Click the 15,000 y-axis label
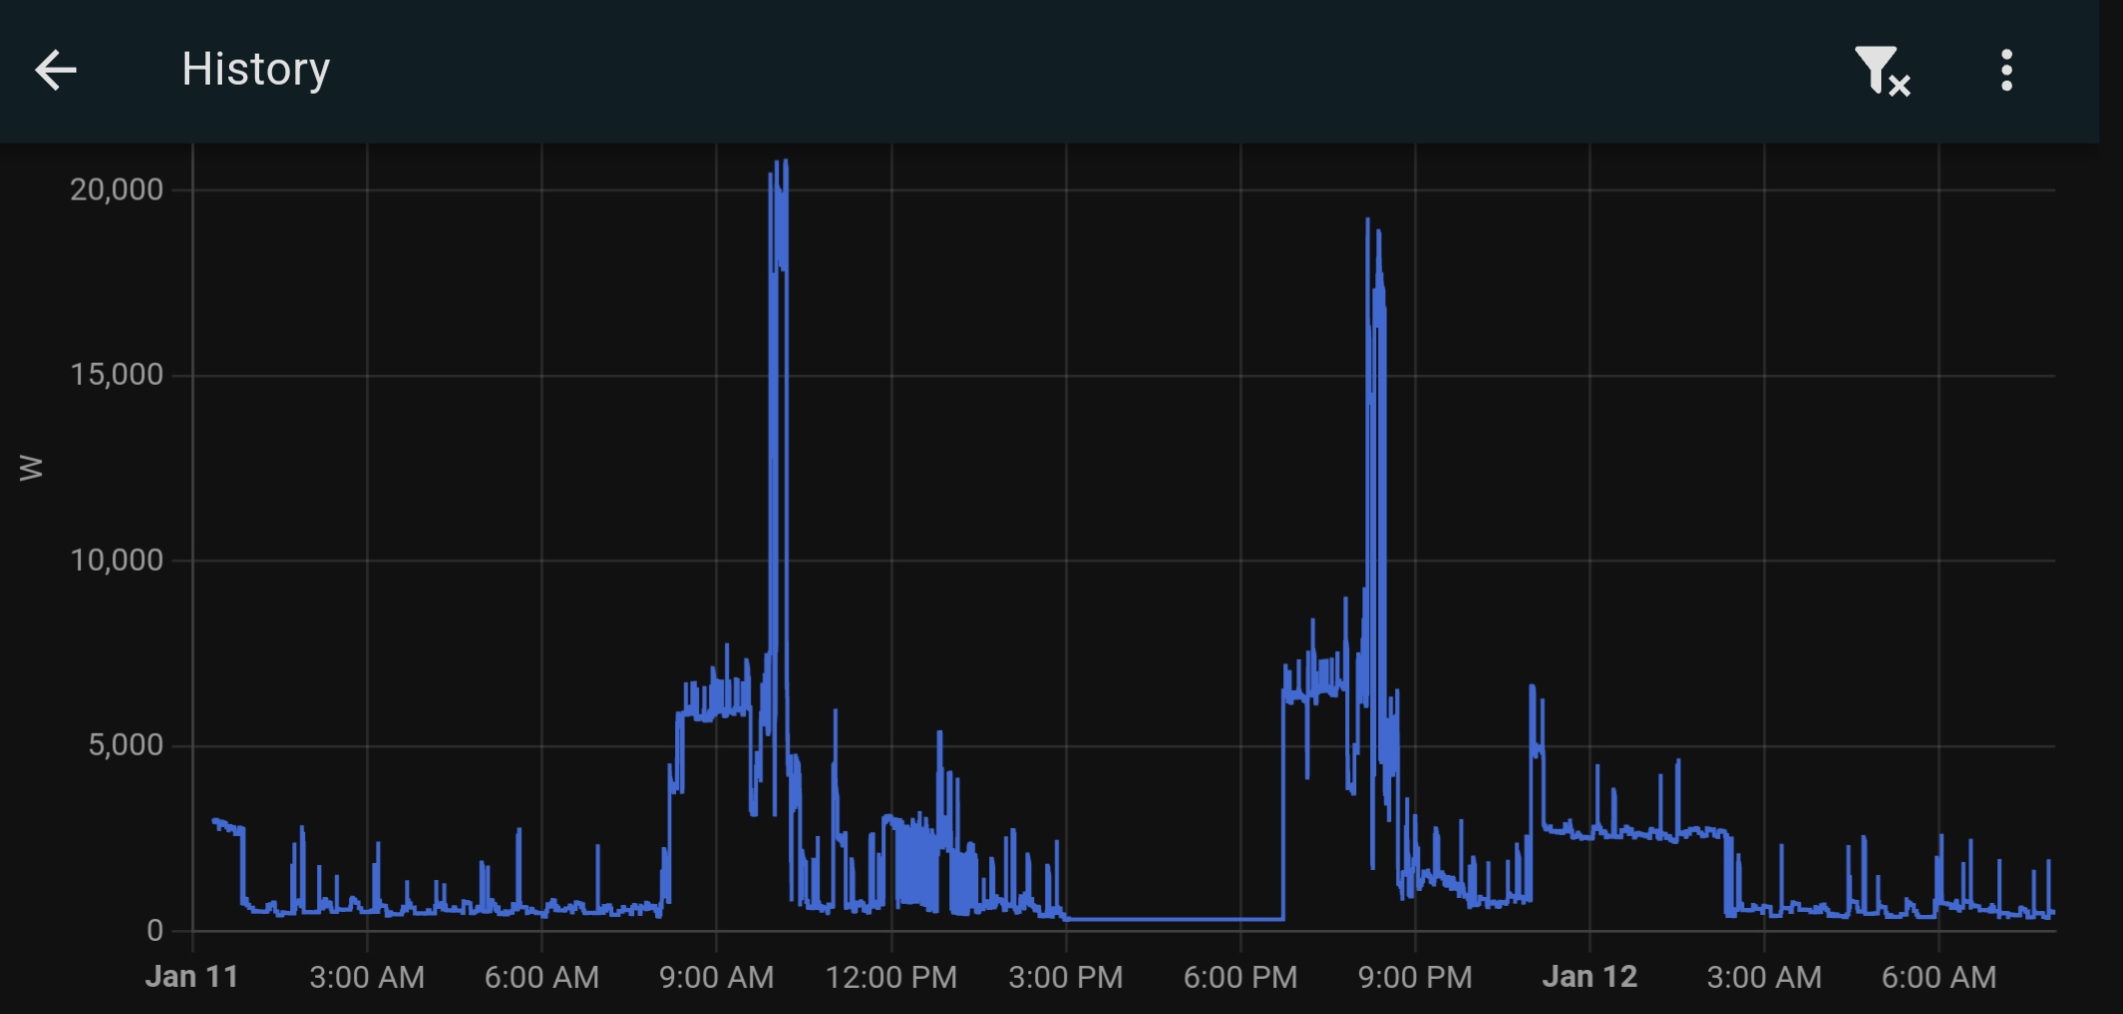Viewport: 2123px width, 1014px height. tap(116, 375)
